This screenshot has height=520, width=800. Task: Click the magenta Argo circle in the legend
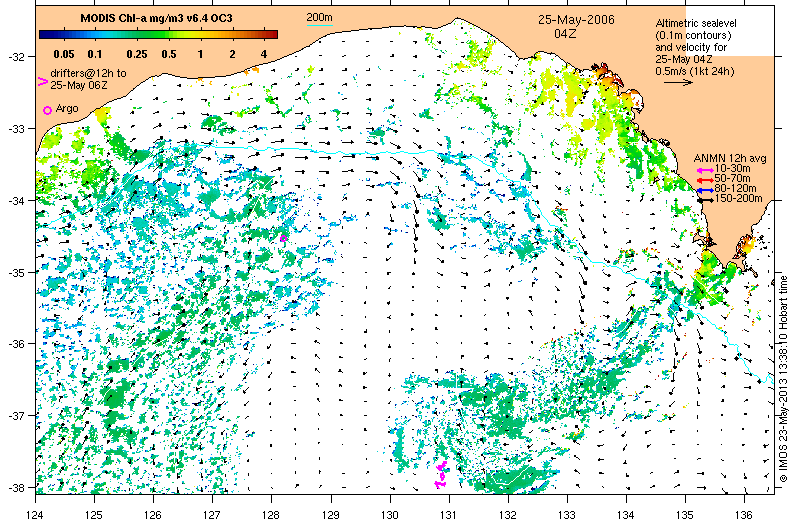click(x=47, y=110)
